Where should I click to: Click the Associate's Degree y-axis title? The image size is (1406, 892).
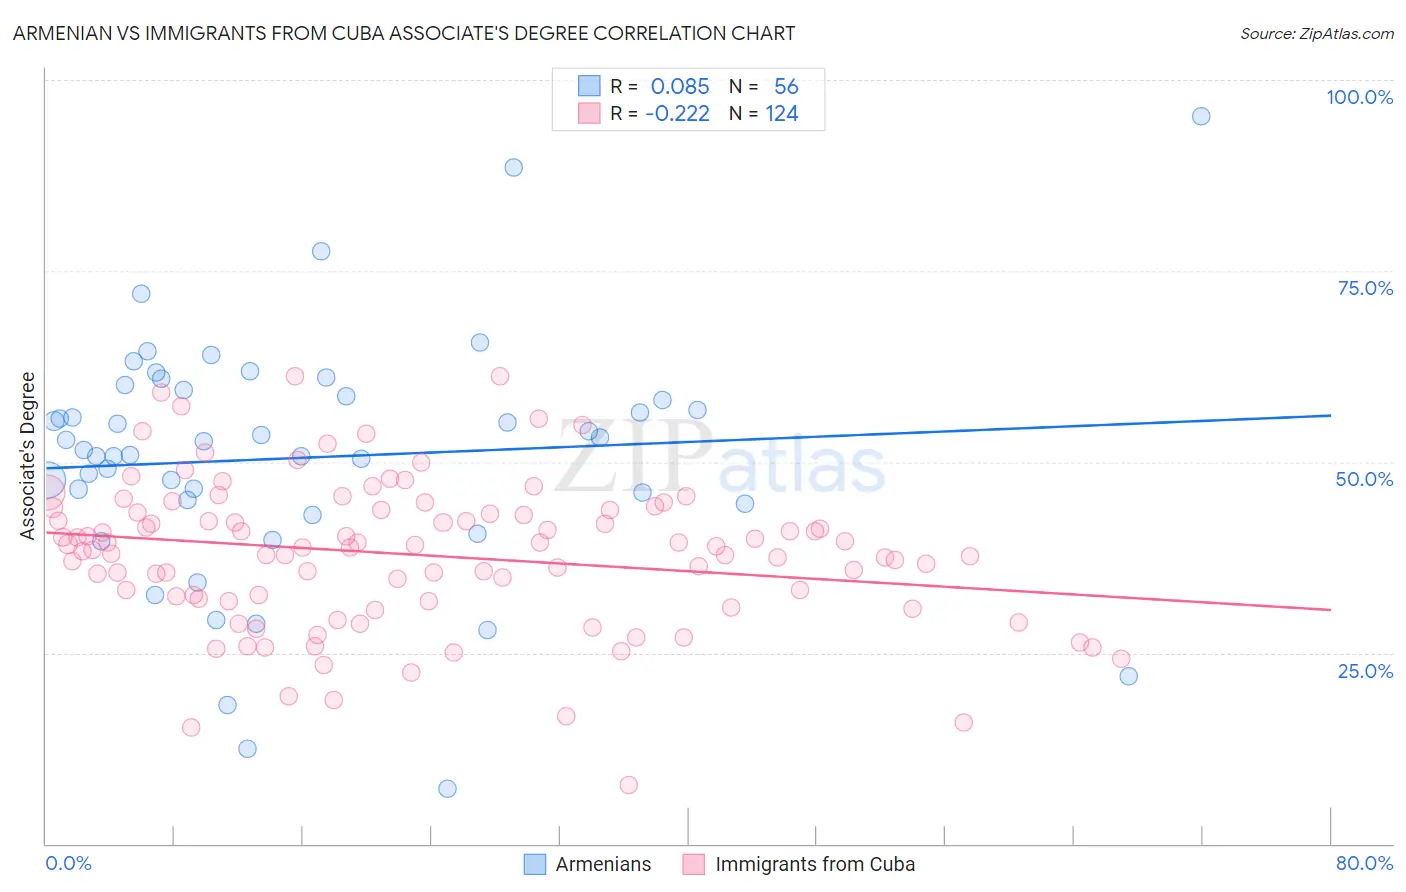click(28, 456)
